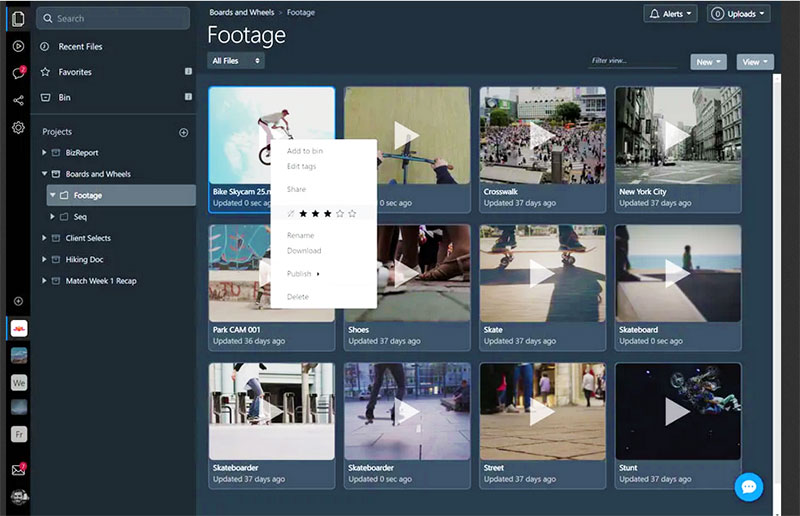The width and height of the screenshot is (800, 516).
Task: Open the Alerts dropdown
Action: [x=670, y=14]
